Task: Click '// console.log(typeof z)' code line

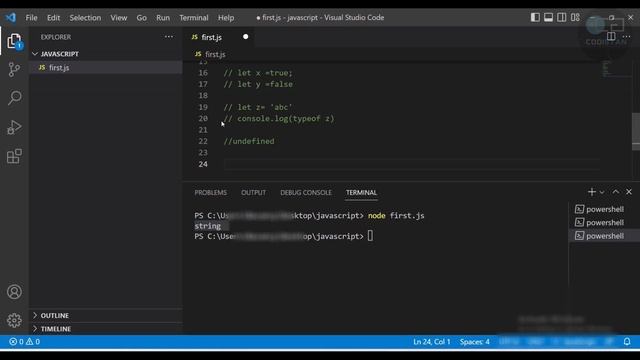Action: tap(279, 119)
